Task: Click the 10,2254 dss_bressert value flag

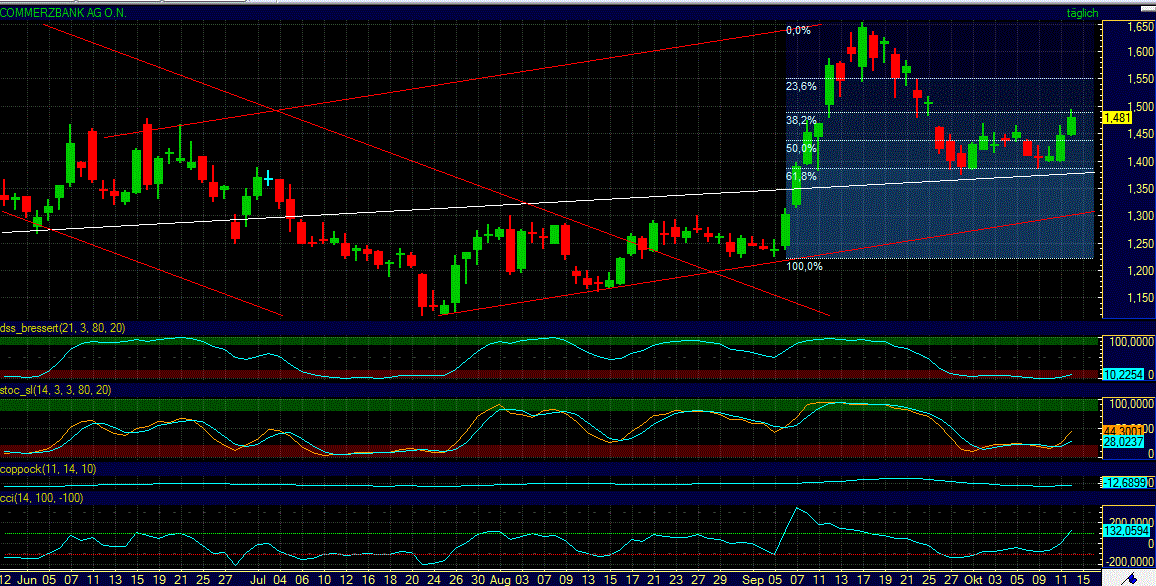Action: coord(1125,375)
